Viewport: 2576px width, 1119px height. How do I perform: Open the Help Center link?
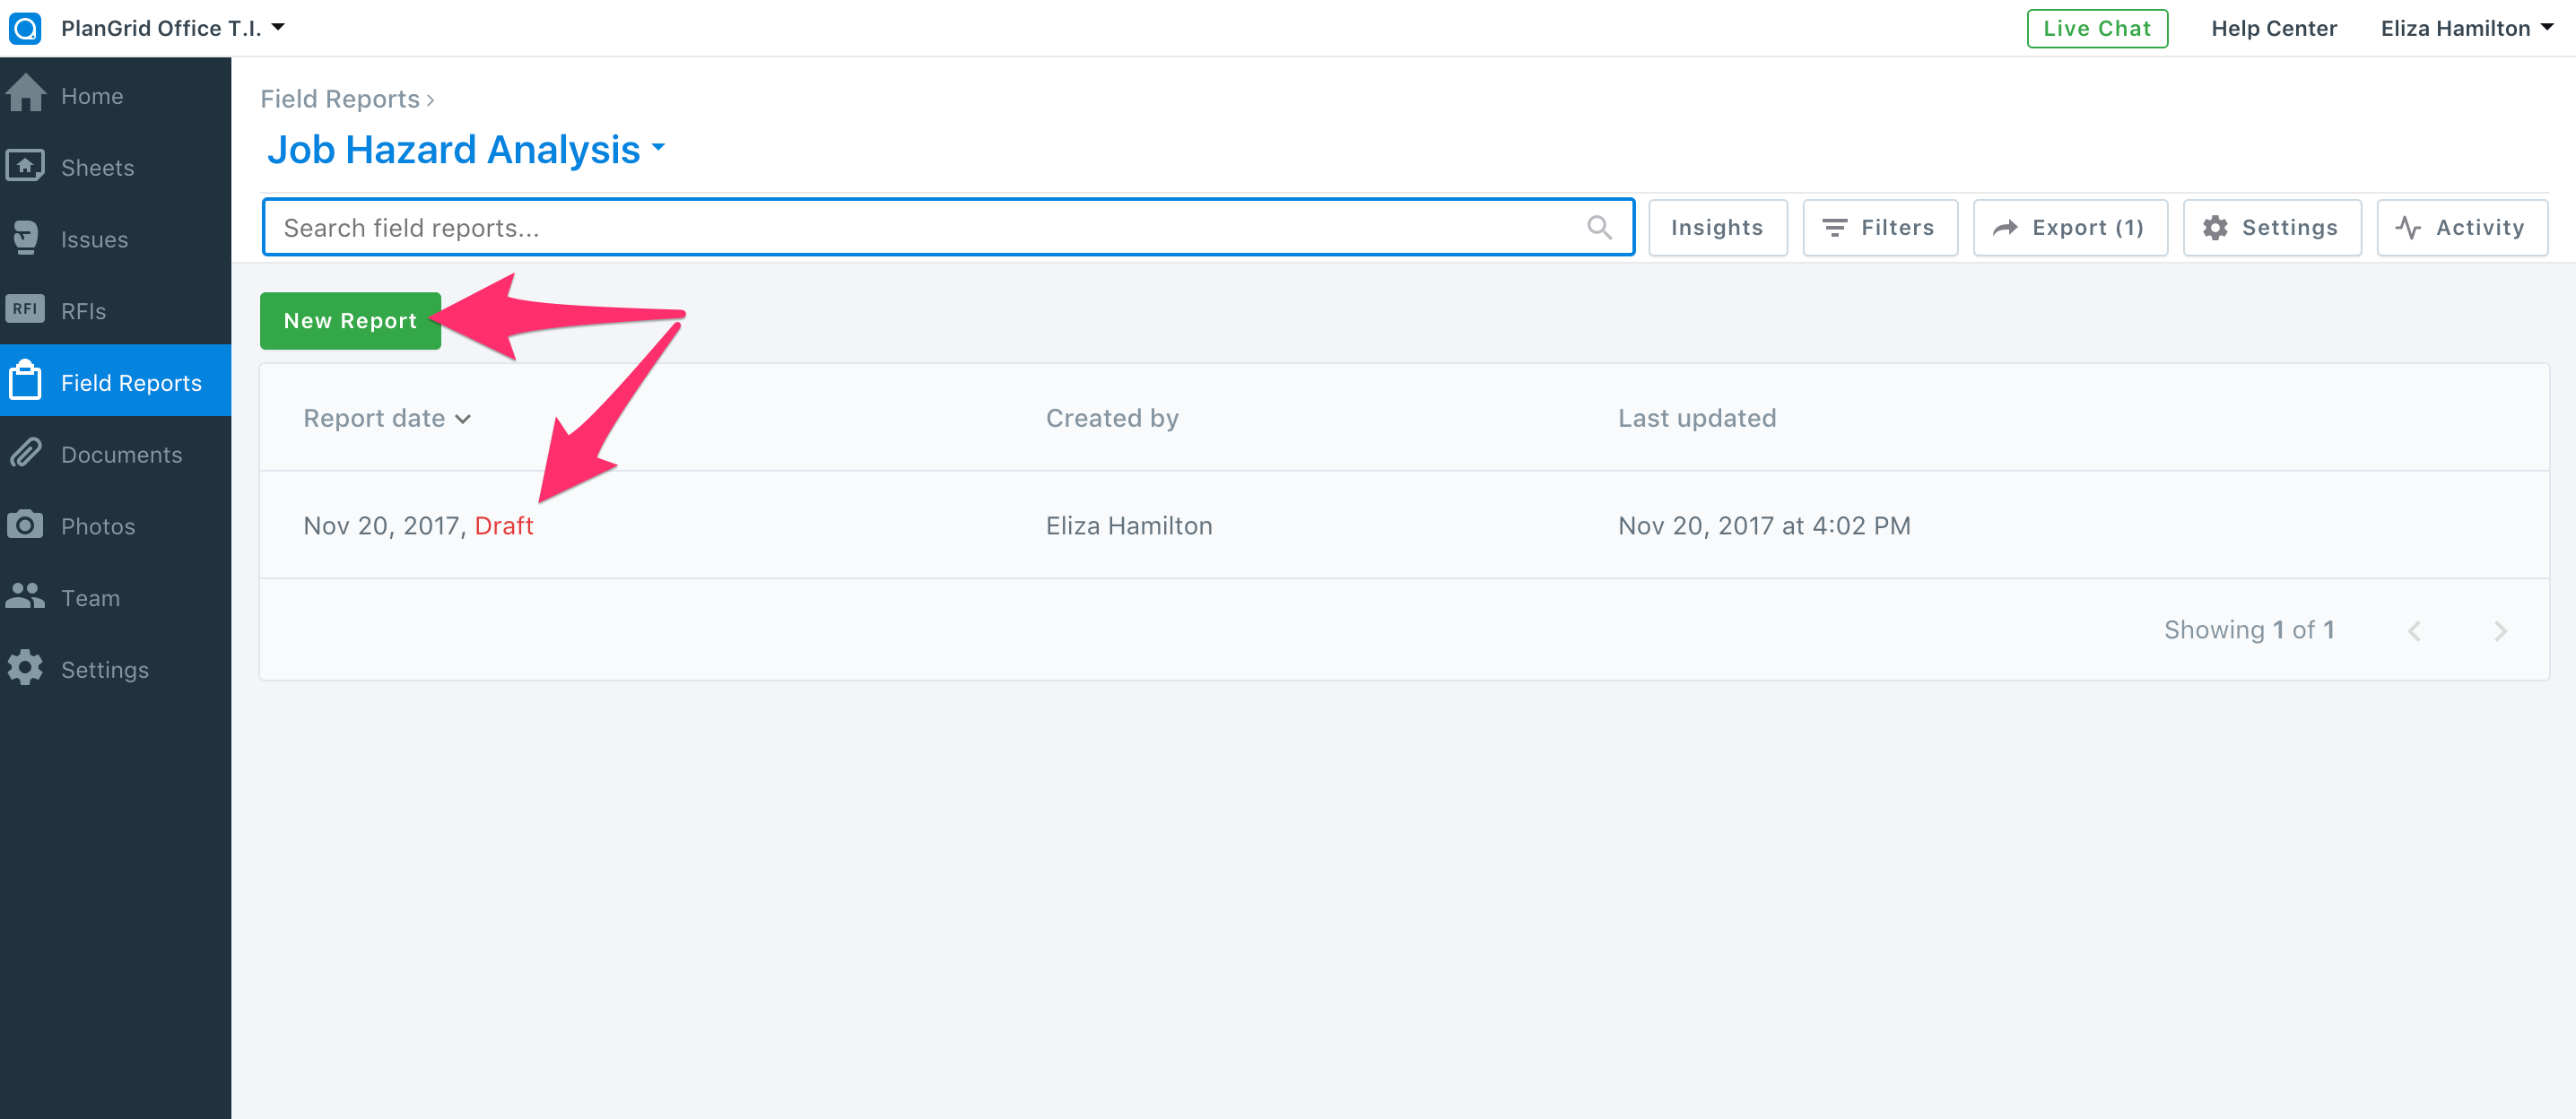pyautogui.click(x=2273, y=28)
